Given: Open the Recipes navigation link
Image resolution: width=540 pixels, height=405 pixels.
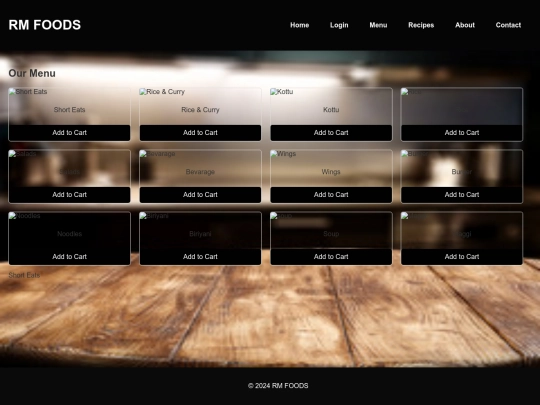Looking at the screenshot, I should coord(421,25).
